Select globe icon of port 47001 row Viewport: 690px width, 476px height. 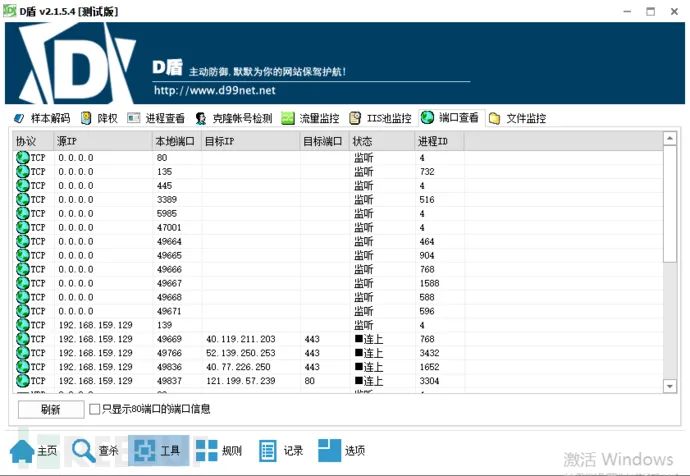(x=22, y=227)
